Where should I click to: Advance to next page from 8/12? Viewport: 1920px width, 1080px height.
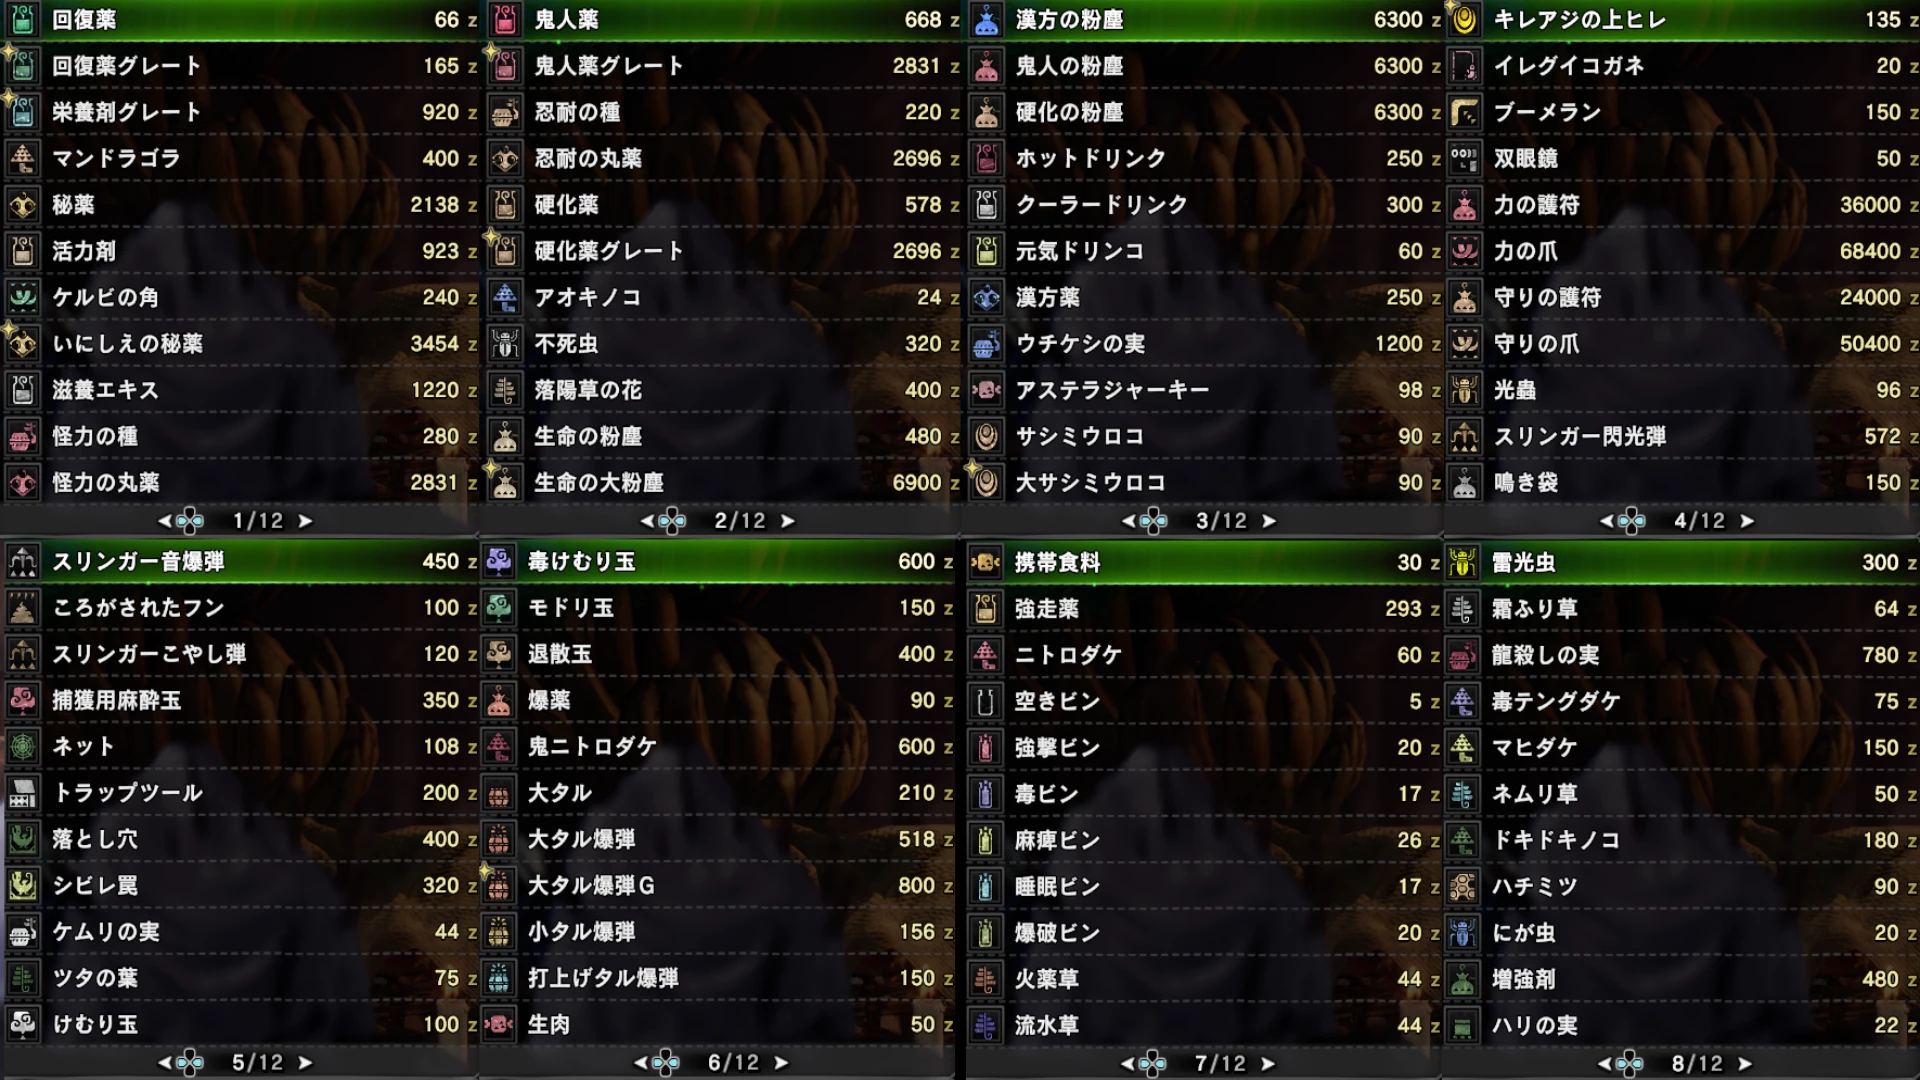(1745, 1063)
